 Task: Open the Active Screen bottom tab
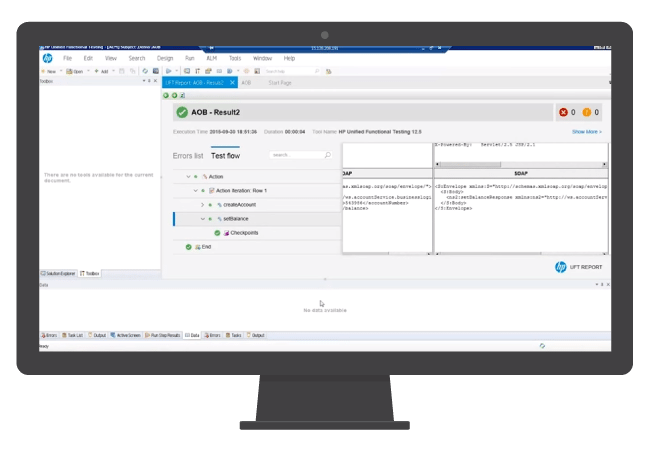pos(126,335)
